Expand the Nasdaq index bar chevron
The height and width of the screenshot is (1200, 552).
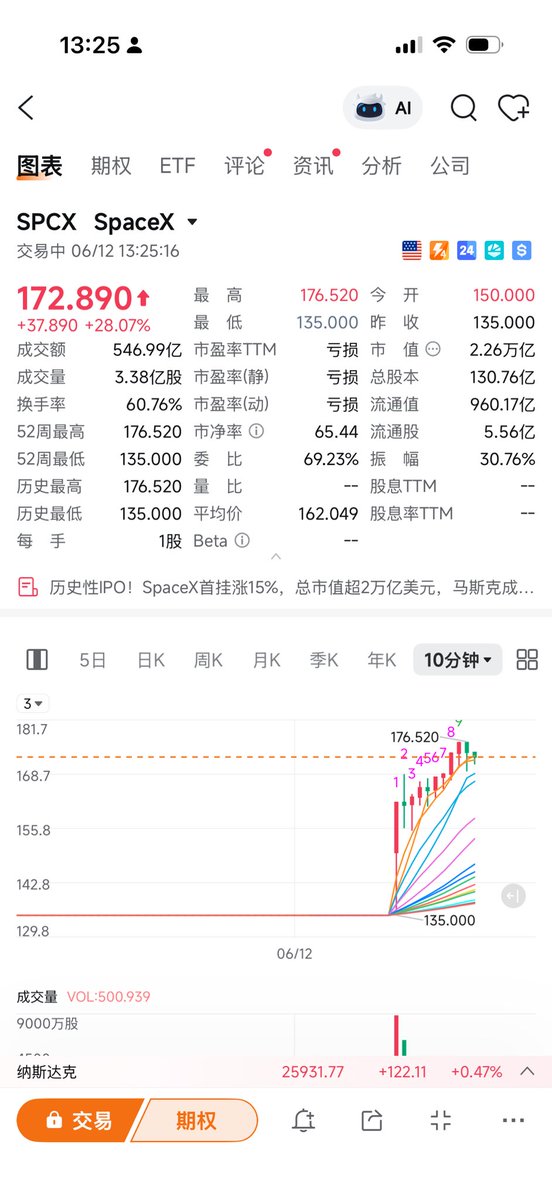pyautogui.click(x=527, y=1072)
